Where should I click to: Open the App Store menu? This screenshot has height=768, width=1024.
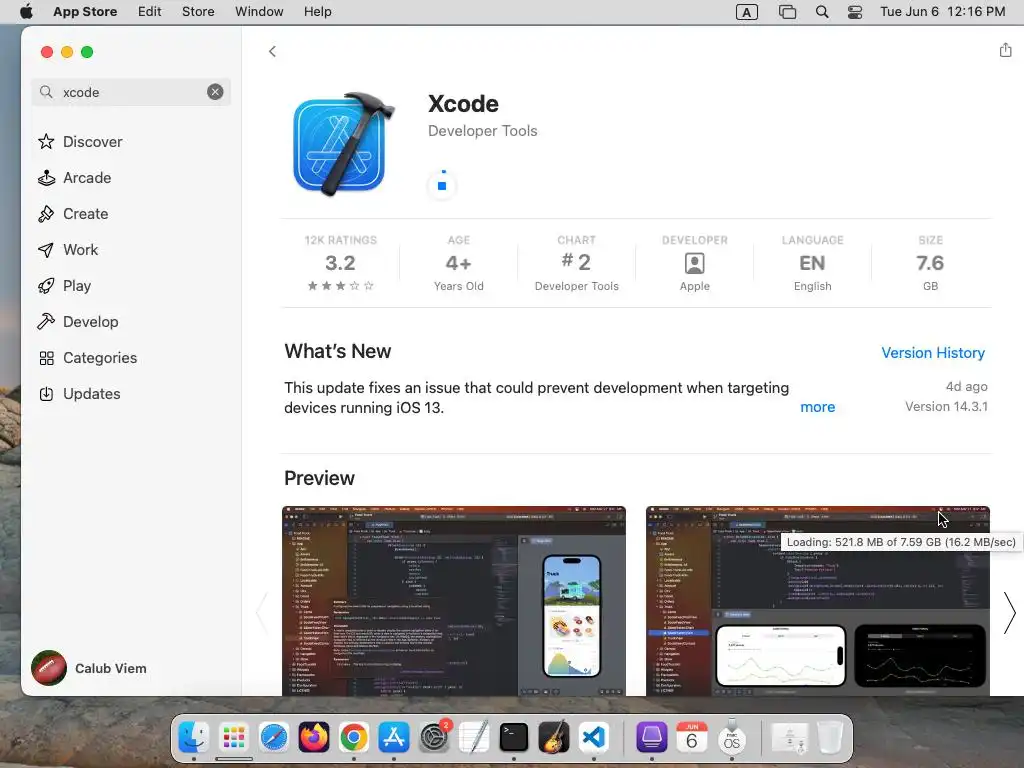[85, 11]
